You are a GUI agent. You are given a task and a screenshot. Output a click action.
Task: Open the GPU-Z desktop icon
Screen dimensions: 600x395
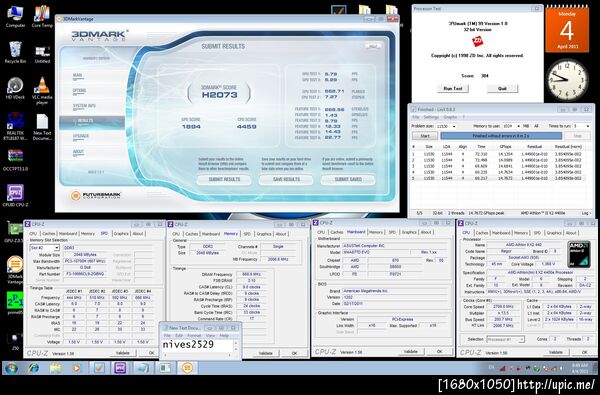[15, 232]
